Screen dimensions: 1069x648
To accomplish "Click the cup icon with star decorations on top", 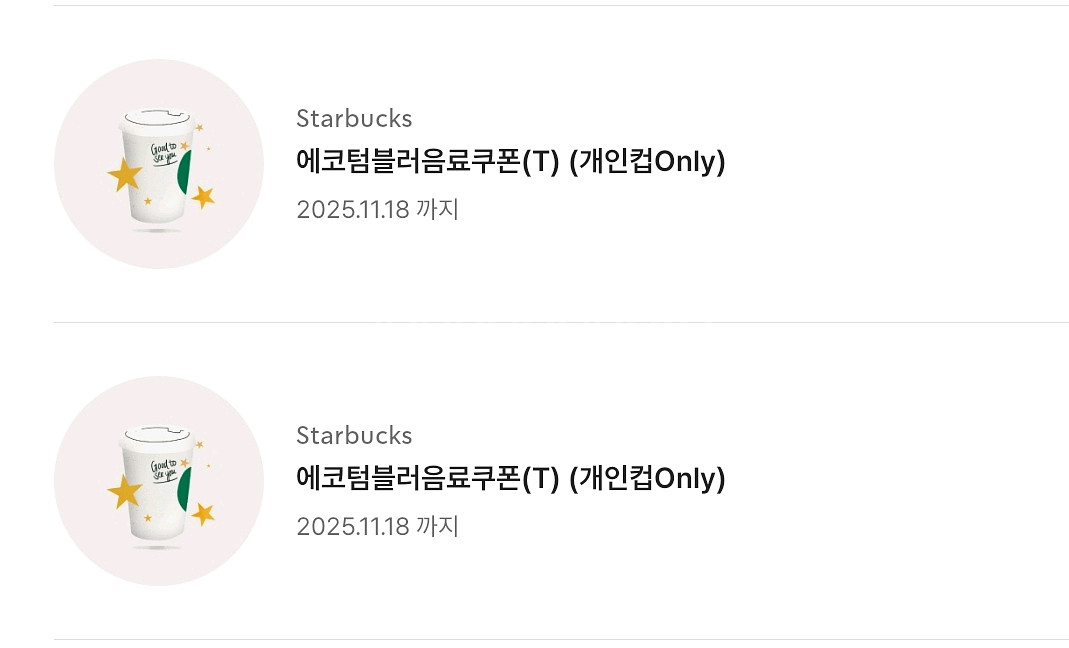I will 158,163.
